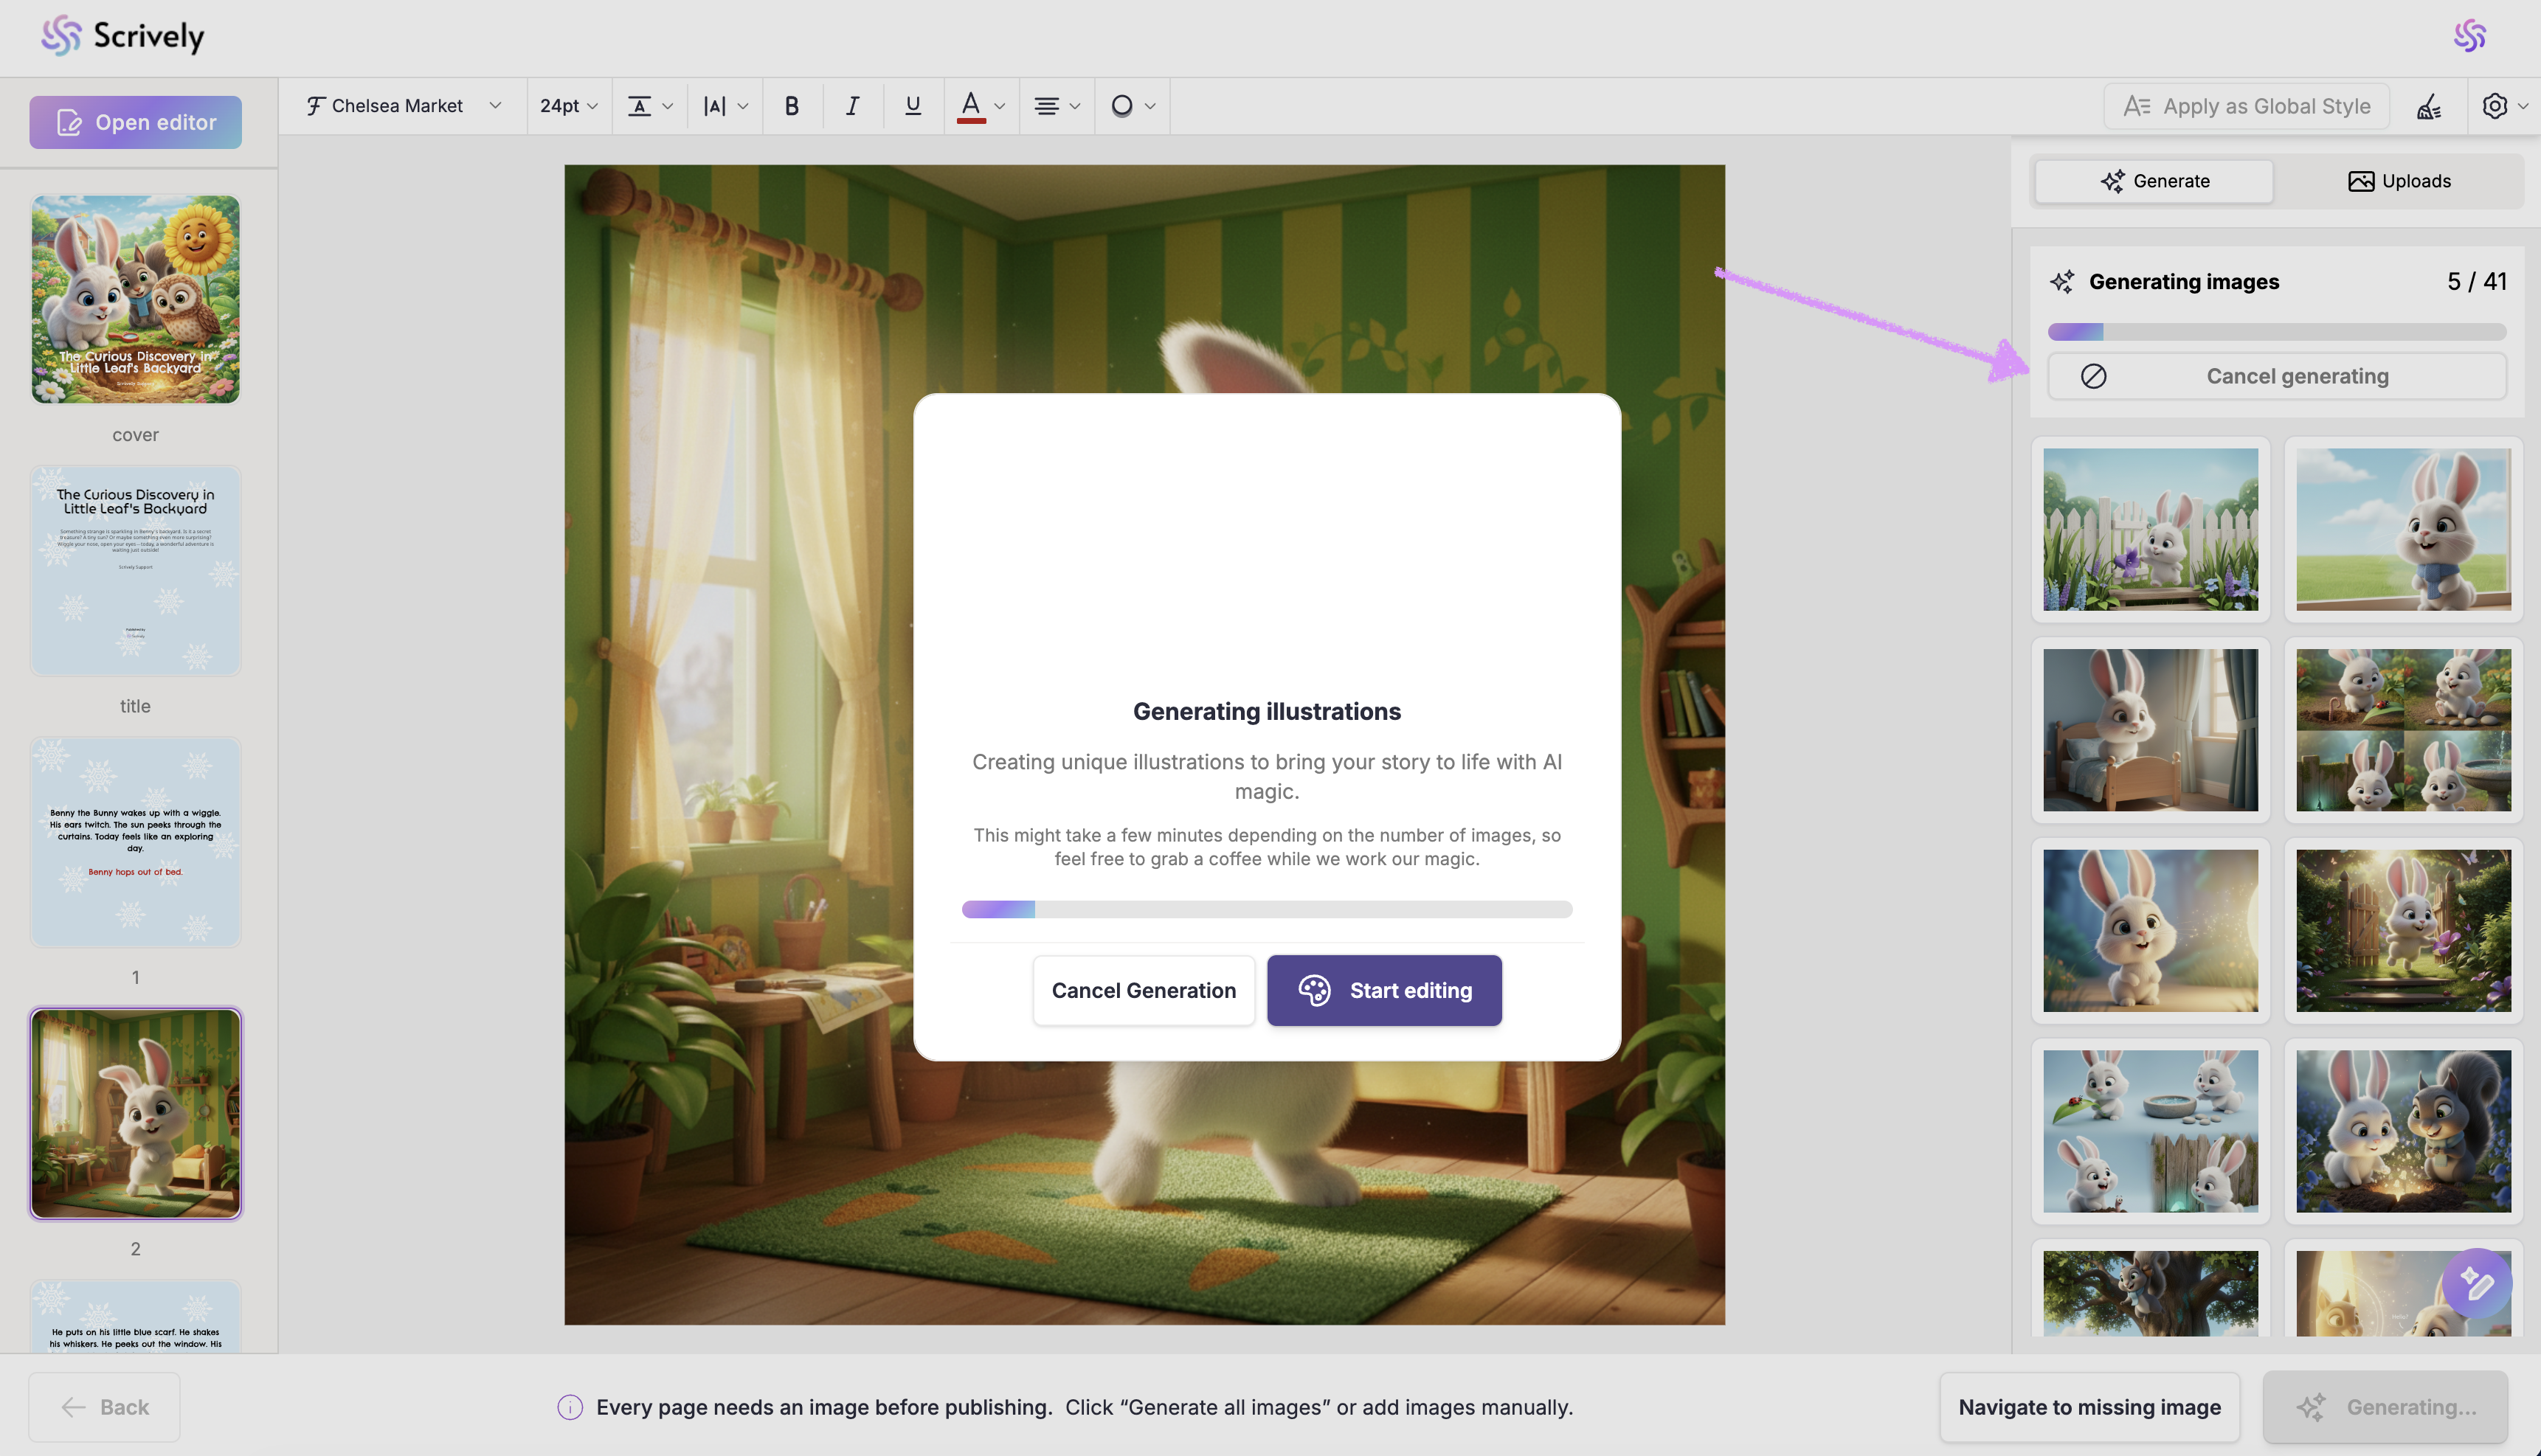Expand the 24pt font size dropdown
The image size is (2541, 1456).
coord(568,106)
